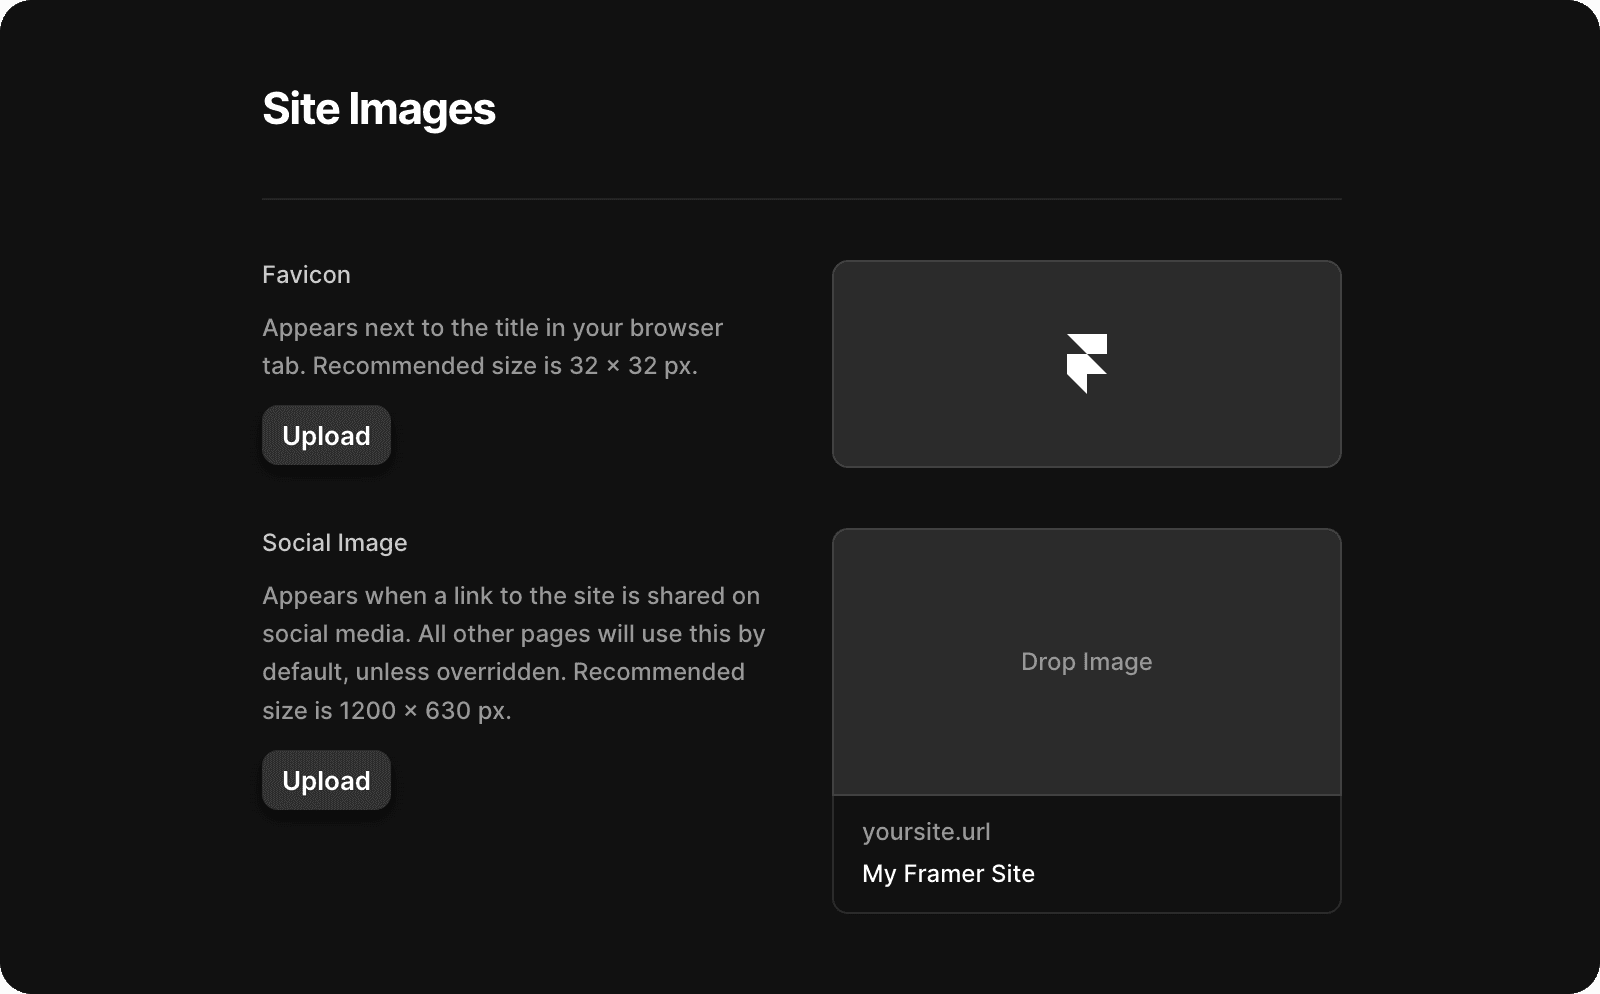Click the yoursite.url text in preview
Screen dimensions: 1600x994
point(926,832)
